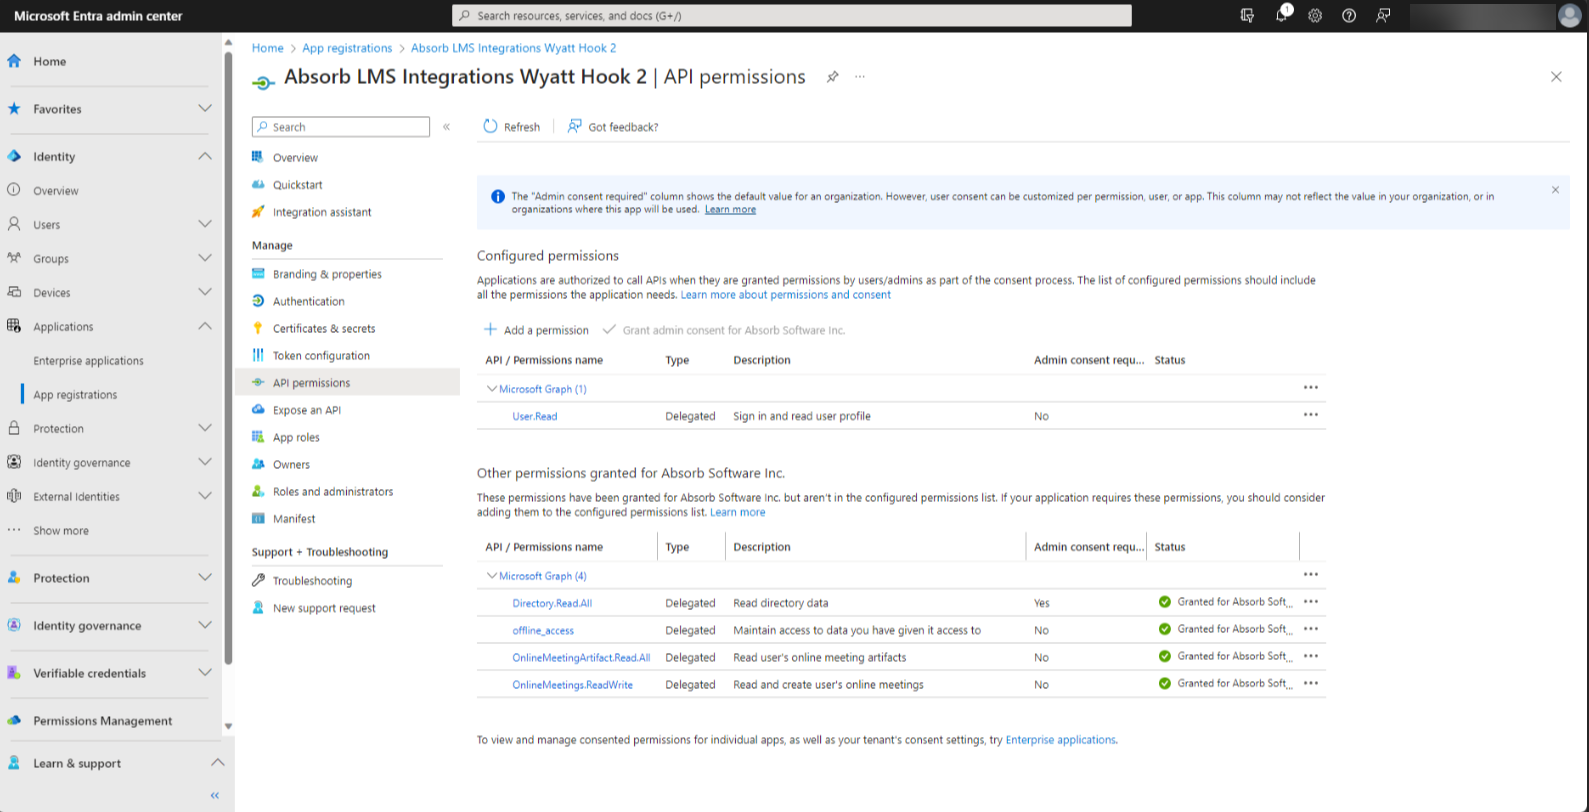Open Token configuration

(x=321, y=355)
